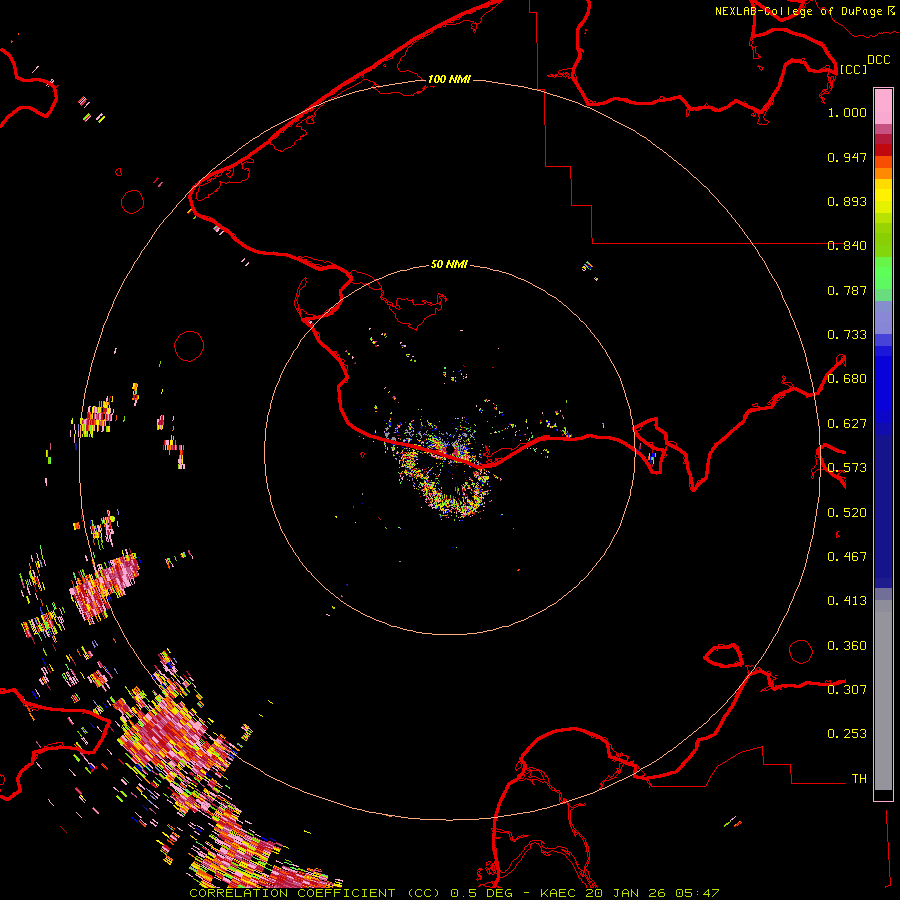Screen dimensions: 900x900
Task: Click the 50 NMI range ring label
Action: pos(449,264)
